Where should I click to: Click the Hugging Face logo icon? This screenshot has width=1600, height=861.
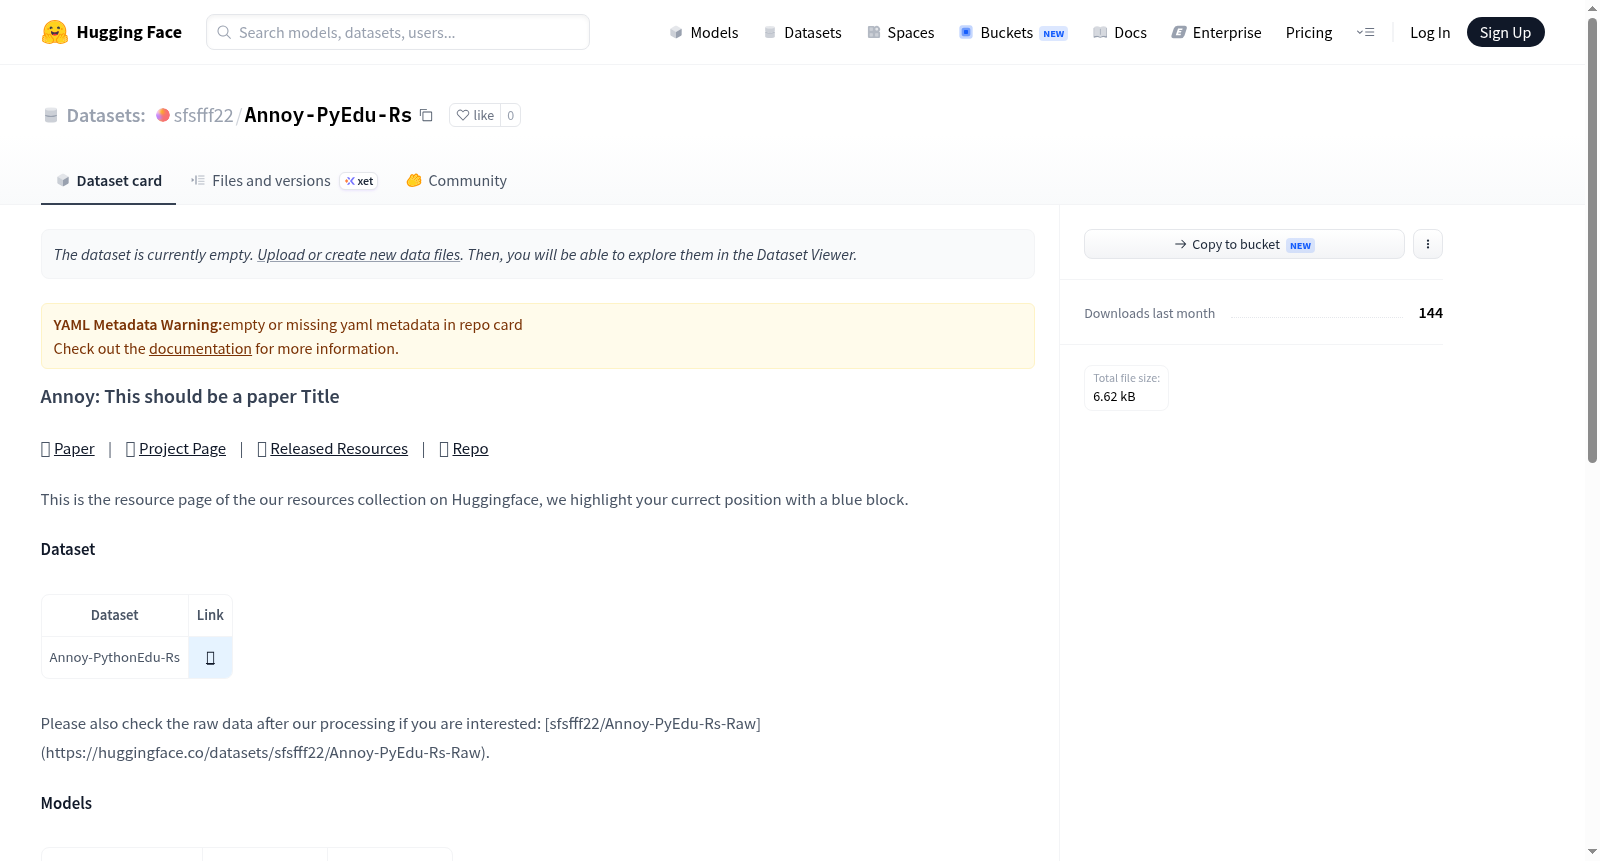pyautogui.click(x=55, y=32)
